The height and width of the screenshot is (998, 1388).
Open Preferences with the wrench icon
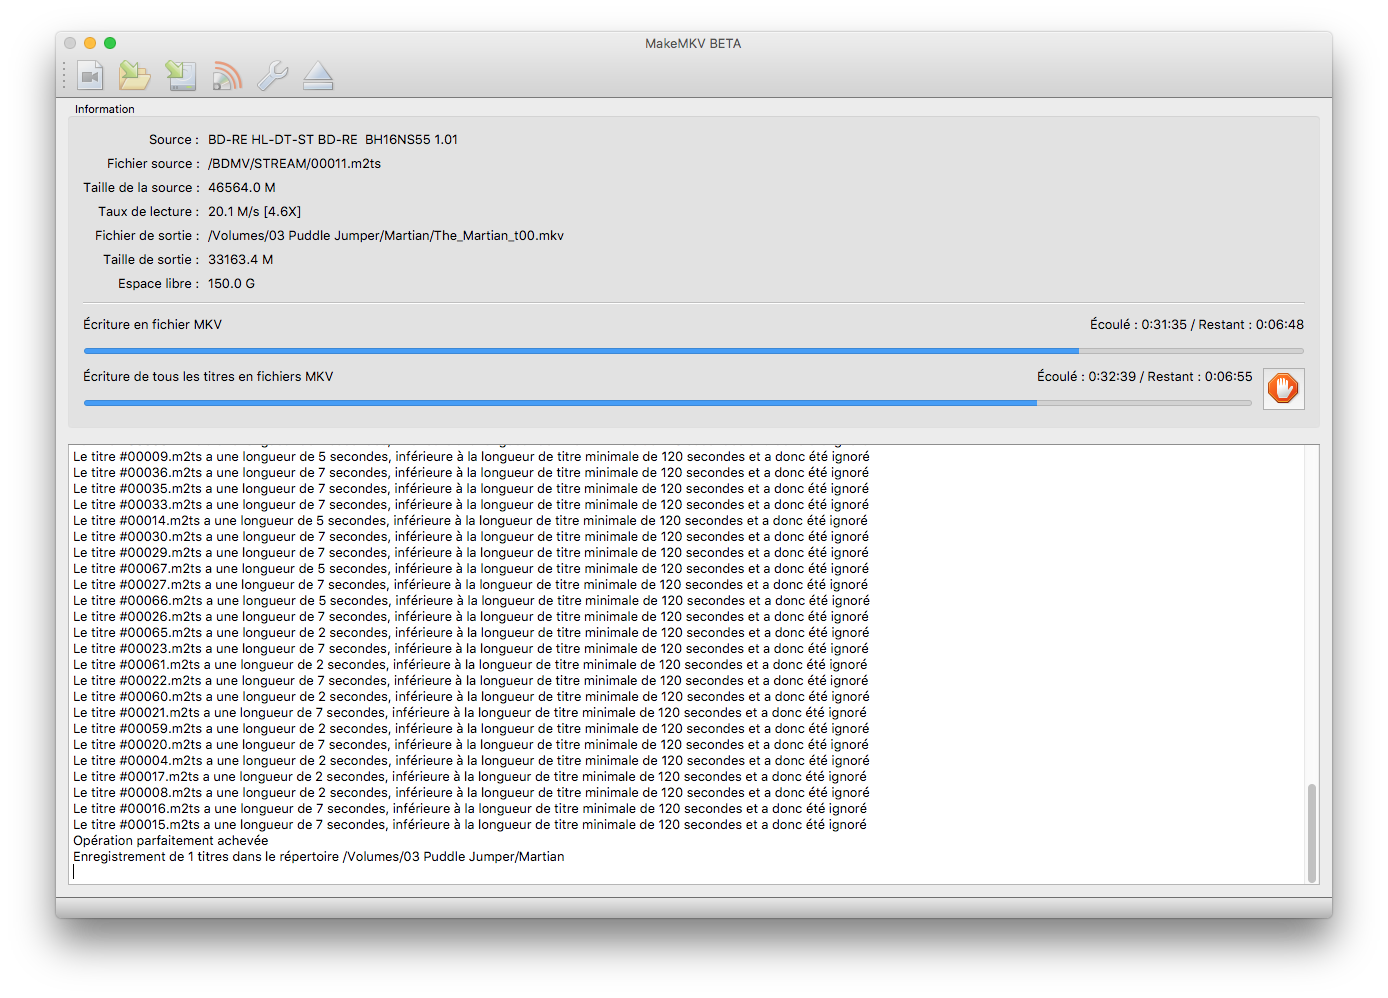click(x=272, y=76)
